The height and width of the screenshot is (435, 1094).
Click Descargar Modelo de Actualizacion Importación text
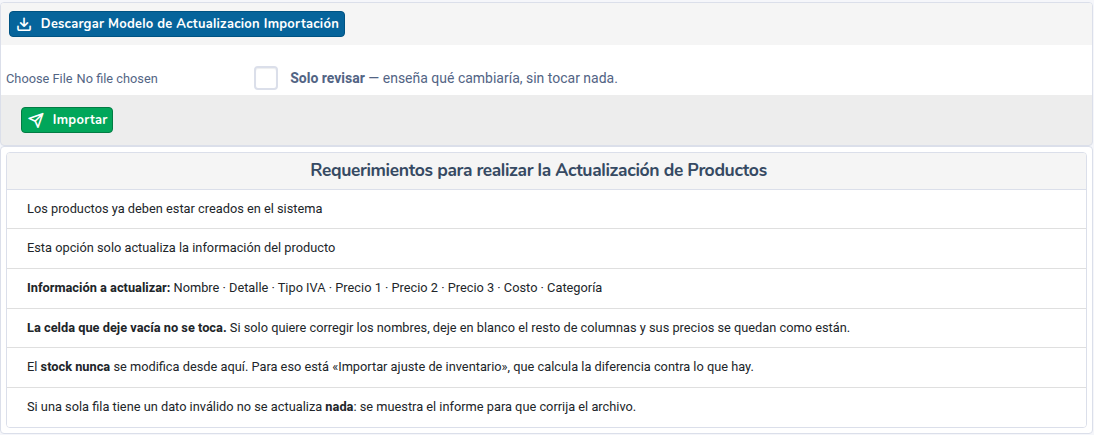190,24
